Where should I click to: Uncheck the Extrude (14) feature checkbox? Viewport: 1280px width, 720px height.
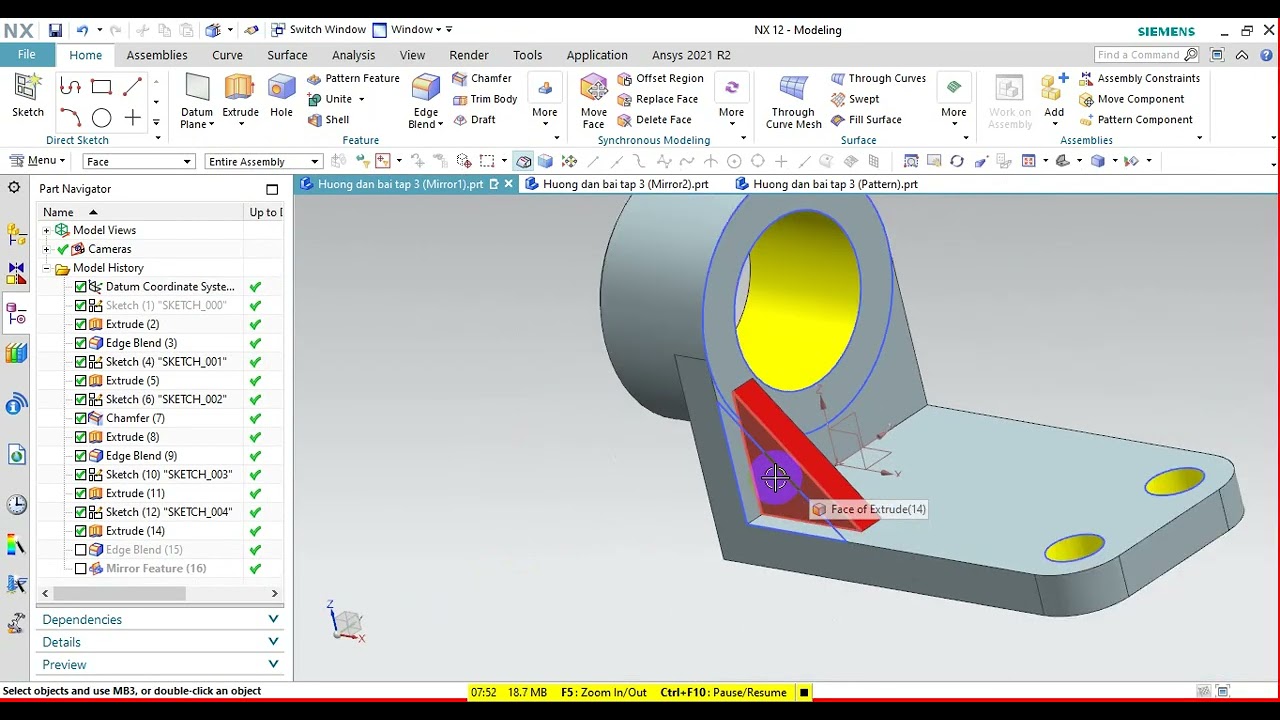coord(81,531)
